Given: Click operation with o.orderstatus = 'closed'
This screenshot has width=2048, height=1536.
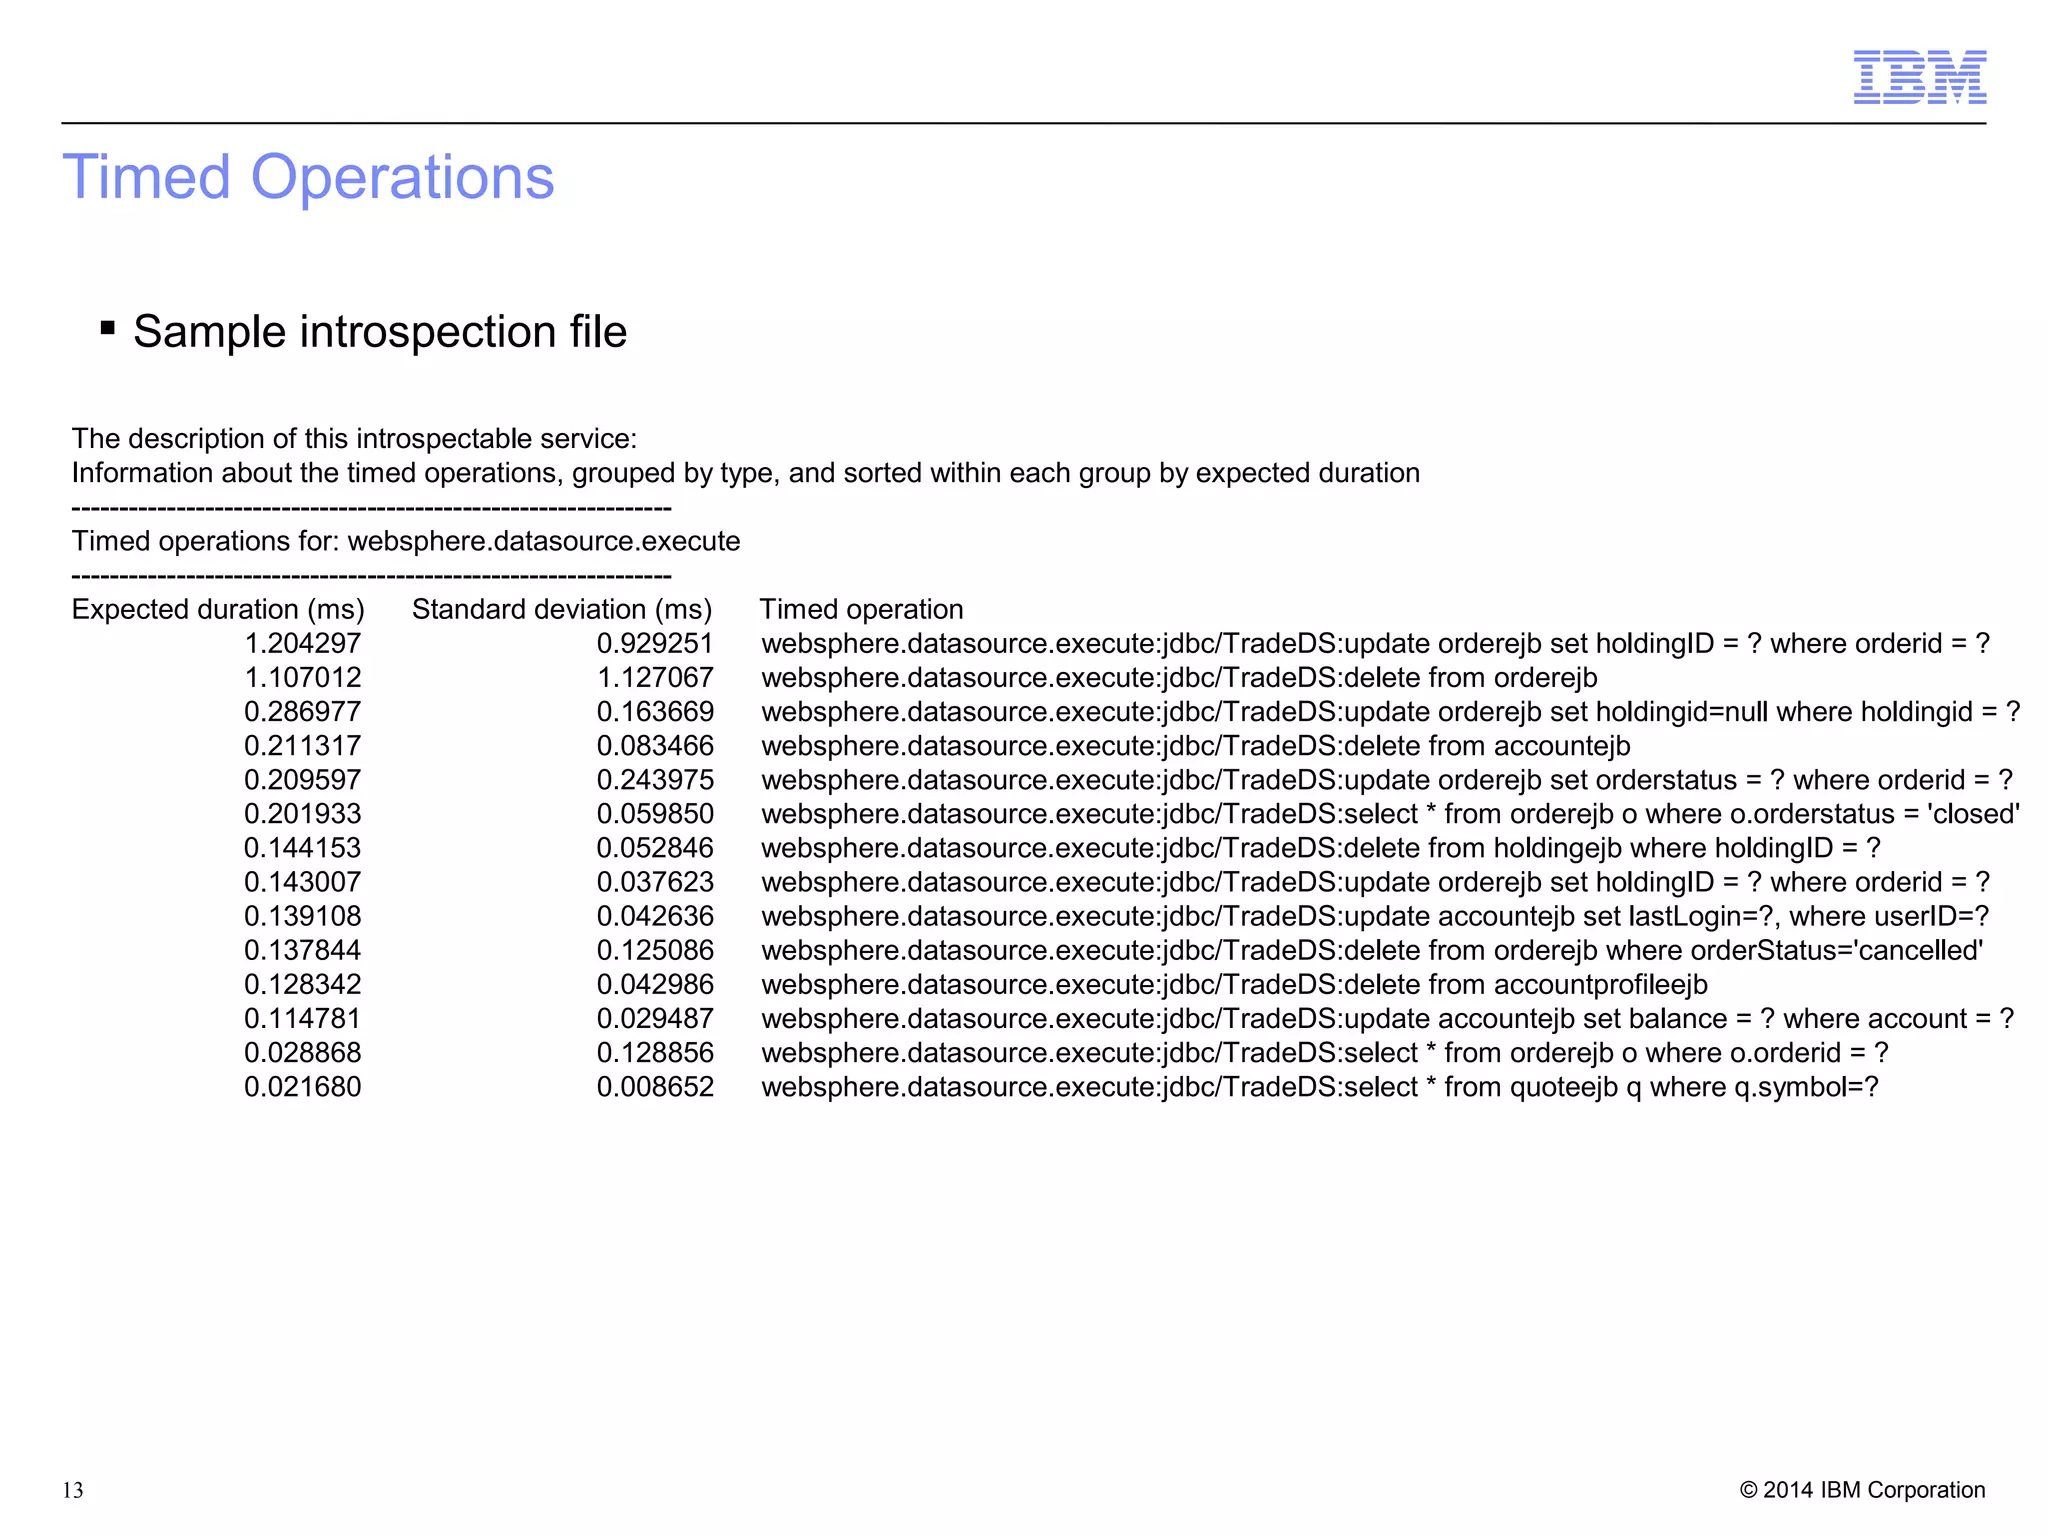Looking at the screenshot, I should [1391, 814].
